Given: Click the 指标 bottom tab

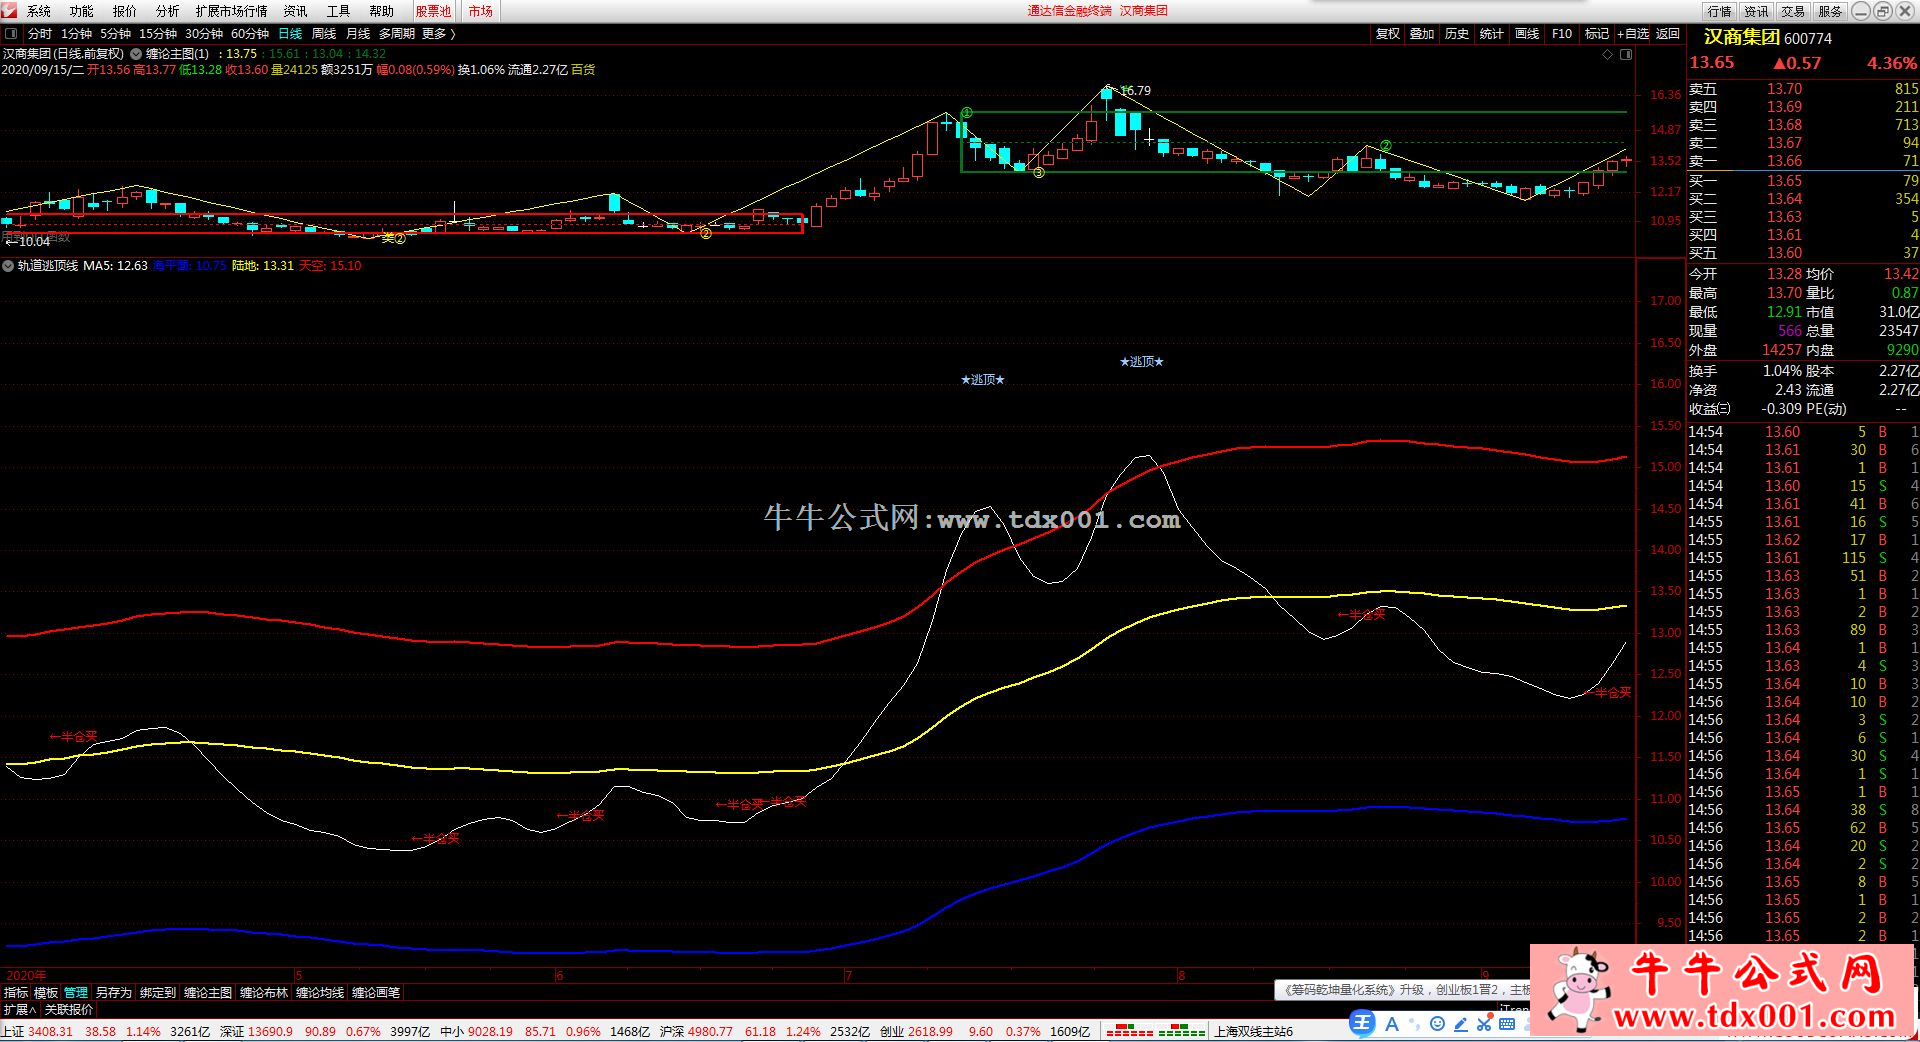Looking at the screenshot, I should point(16,993).
